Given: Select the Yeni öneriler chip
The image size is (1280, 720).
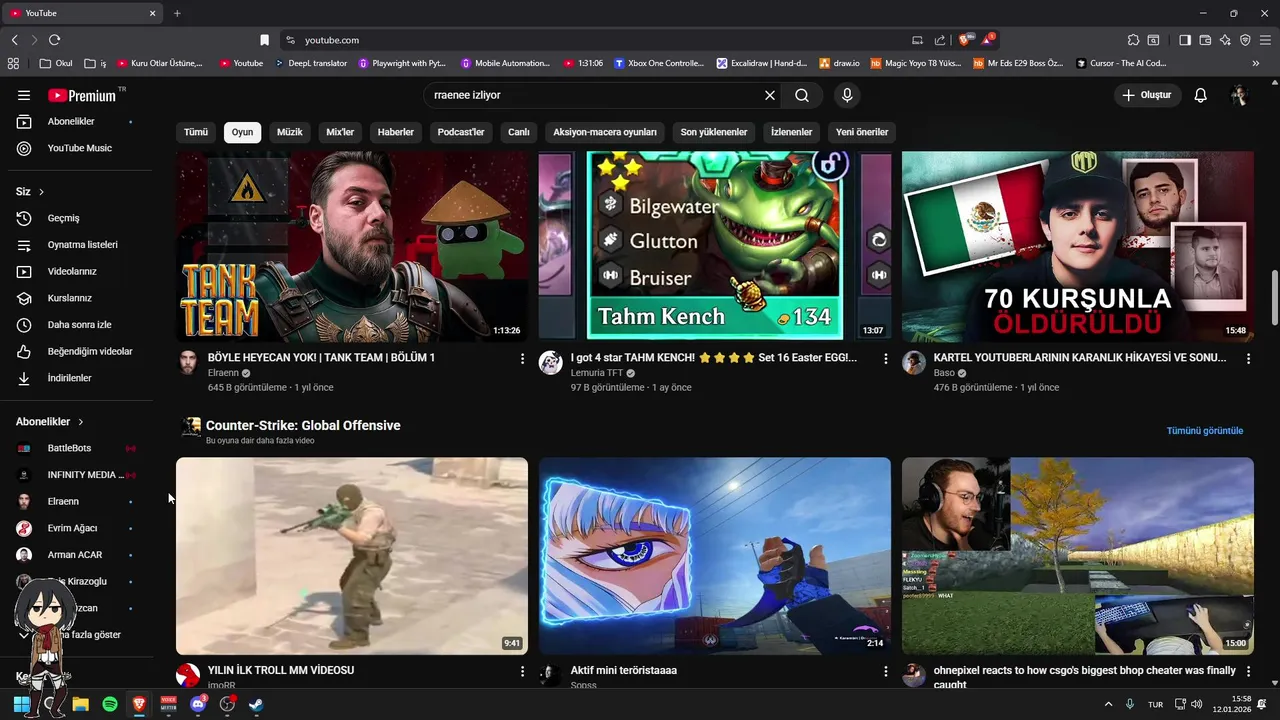Looking at the screenshot, I should [x=862, y=132].
